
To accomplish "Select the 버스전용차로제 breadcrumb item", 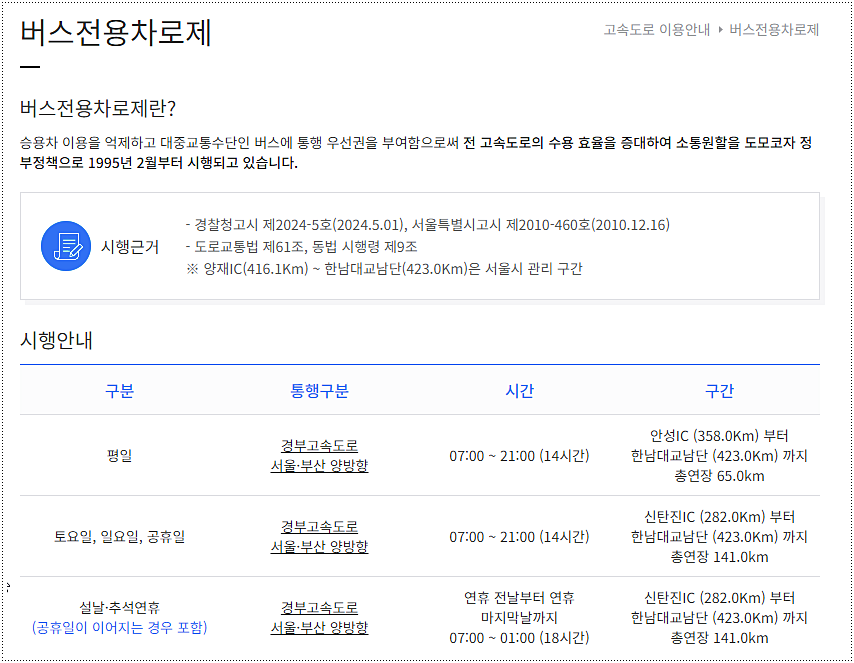I will click(774, 30).
